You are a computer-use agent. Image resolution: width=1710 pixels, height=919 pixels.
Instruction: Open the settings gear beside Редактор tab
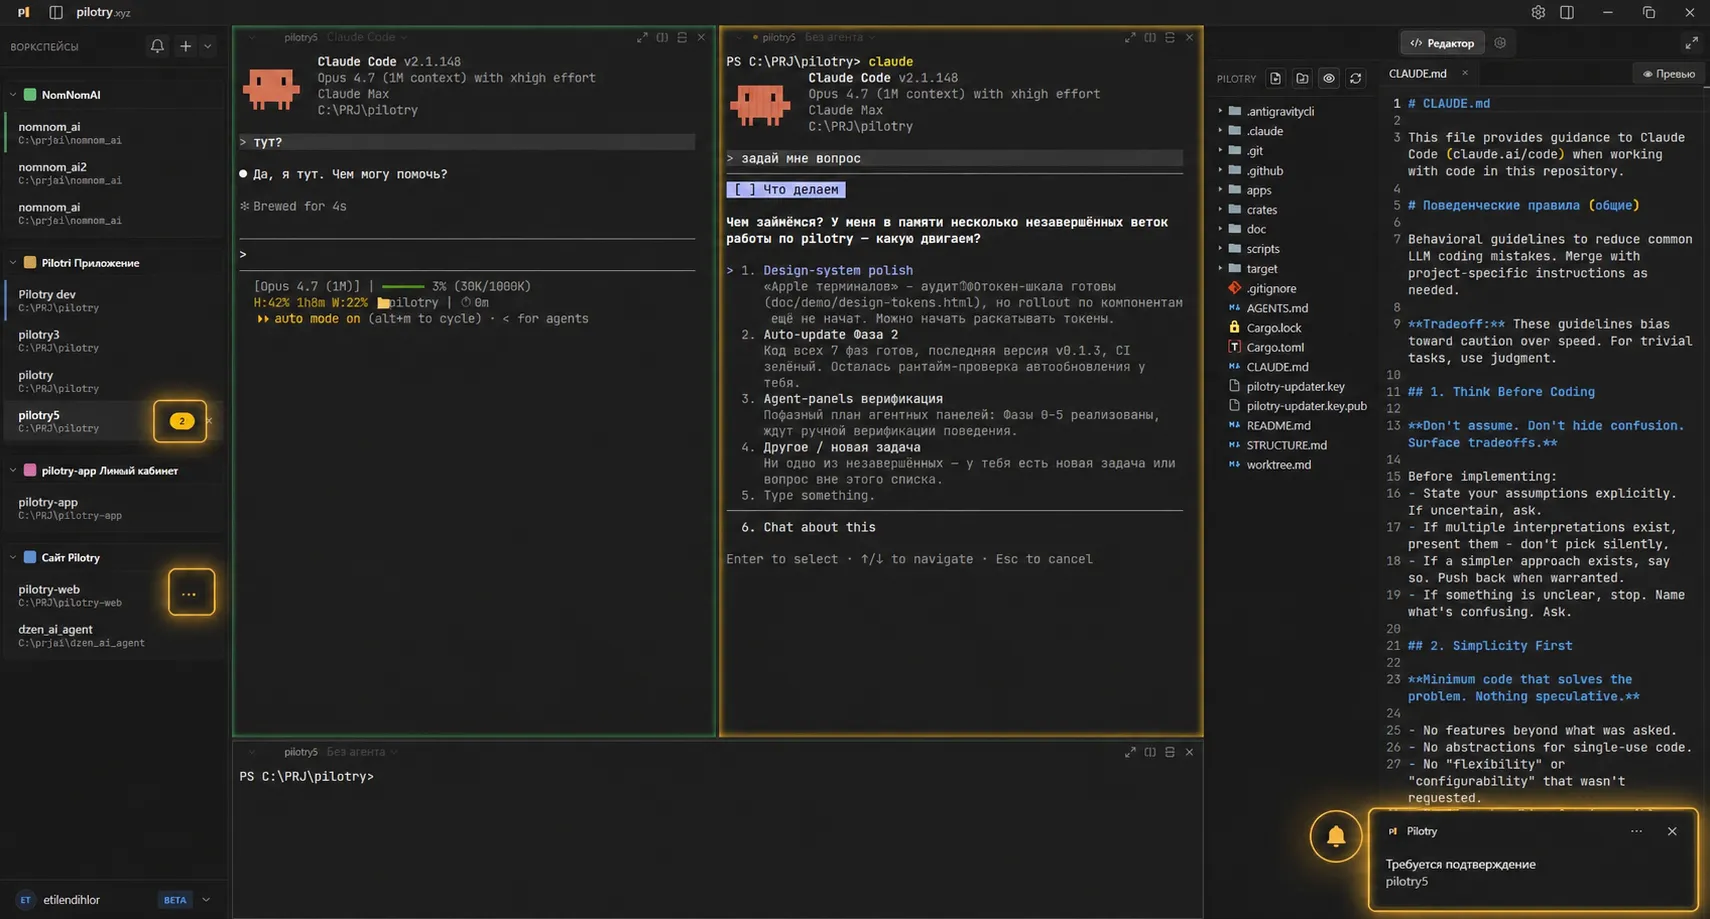[1500, 43]
